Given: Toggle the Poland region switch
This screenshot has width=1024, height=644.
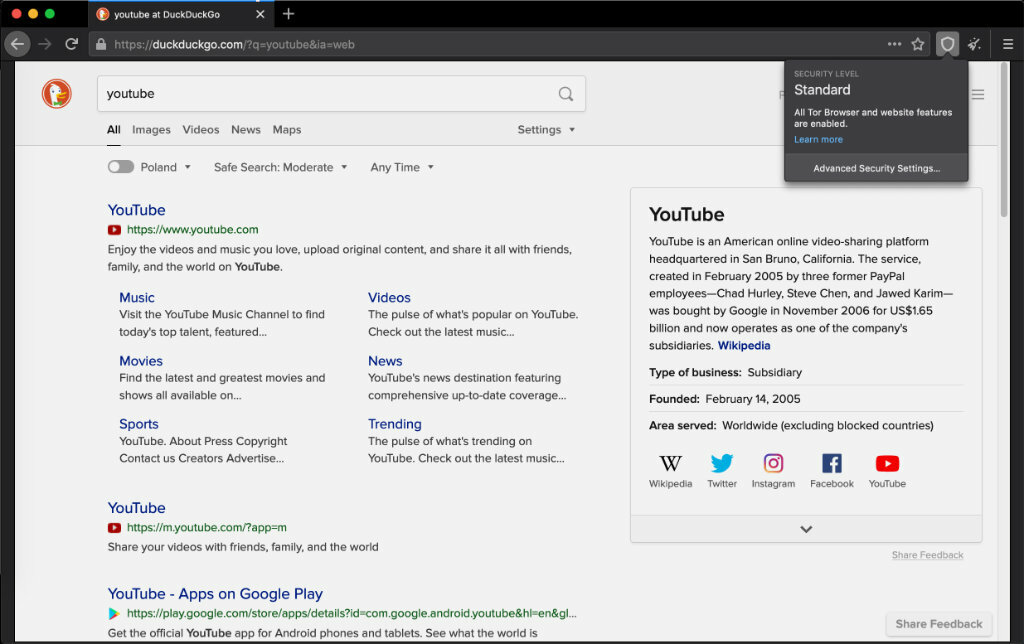Looking at the screenshot, I should tap(121, 167).
